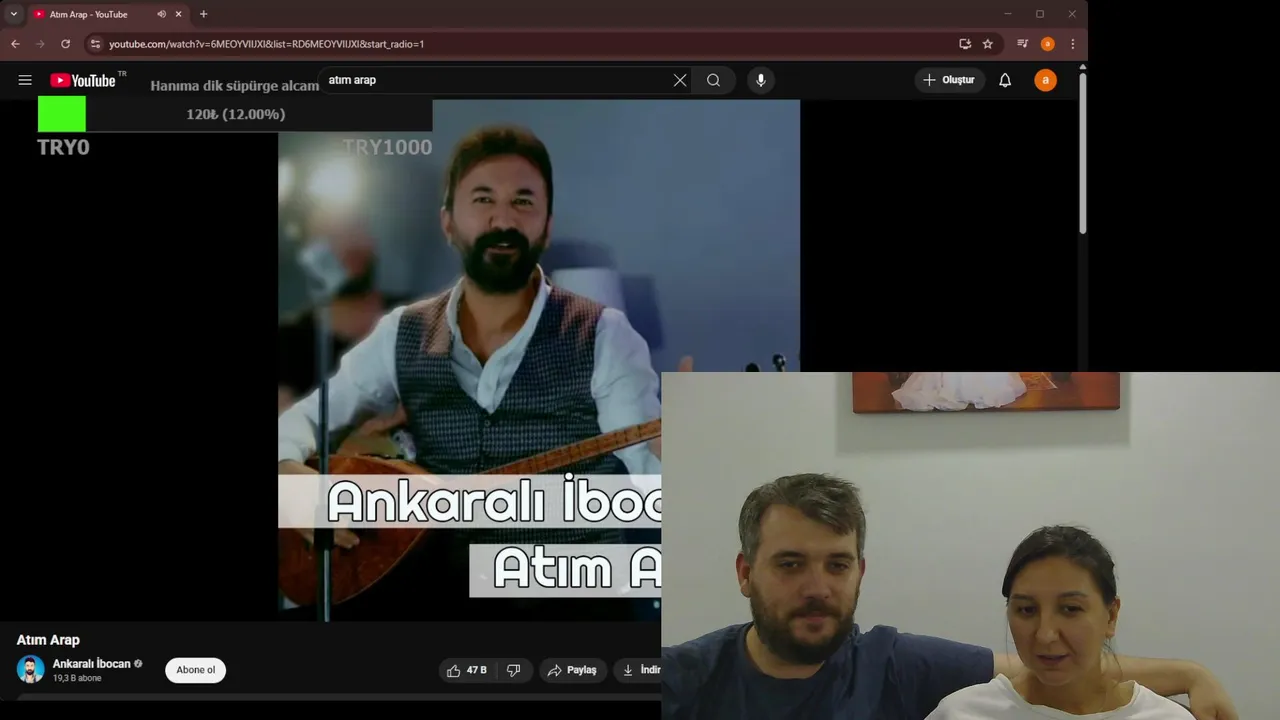Click the '120₺ (12.00%)' goal text
The height and width of the screenshot is (720, 1280).
click(236, 114)
